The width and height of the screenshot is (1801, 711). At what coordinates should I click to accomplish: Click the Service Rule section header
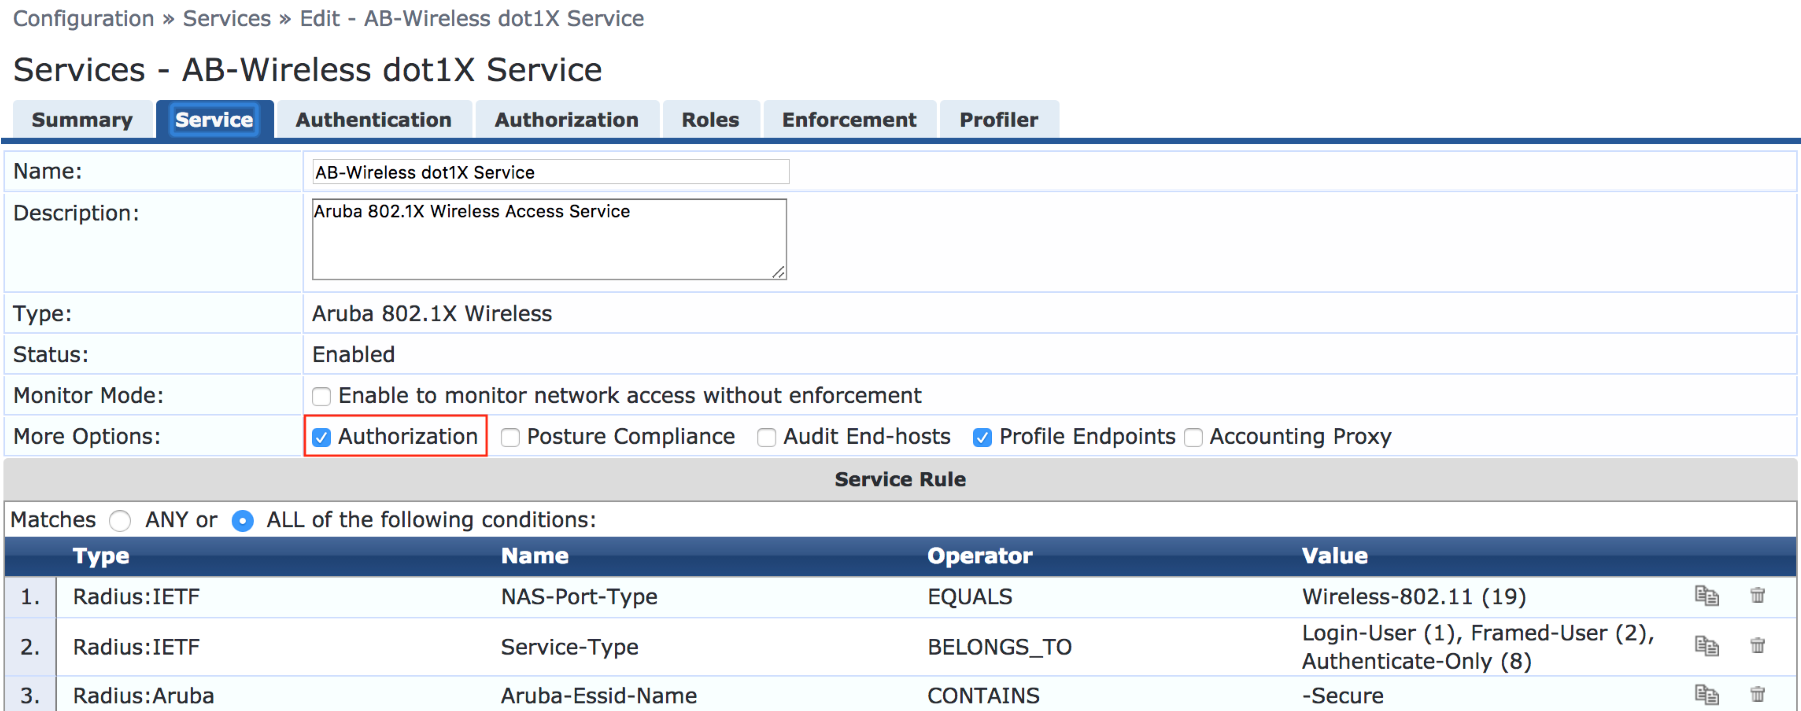(x=900, y=479)
